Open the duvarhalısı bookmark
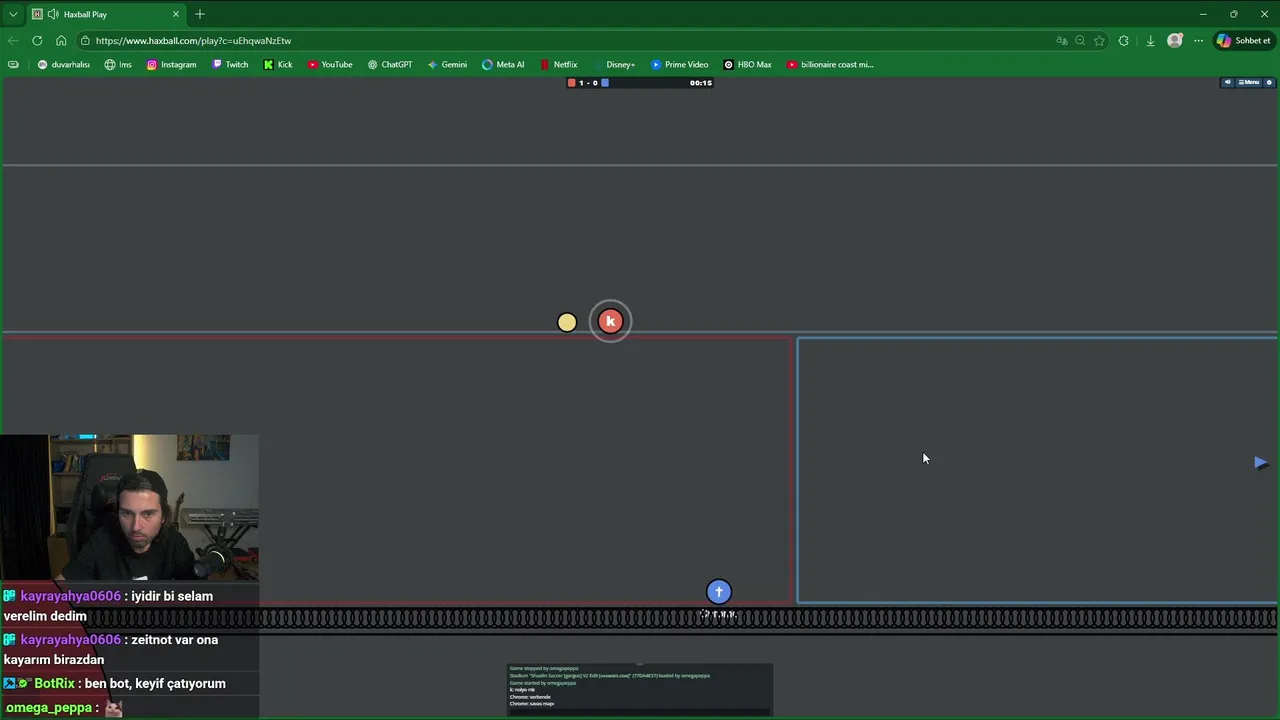This screenshot has width=1280, height=720. pyautogui.click(x=64, y=65)
